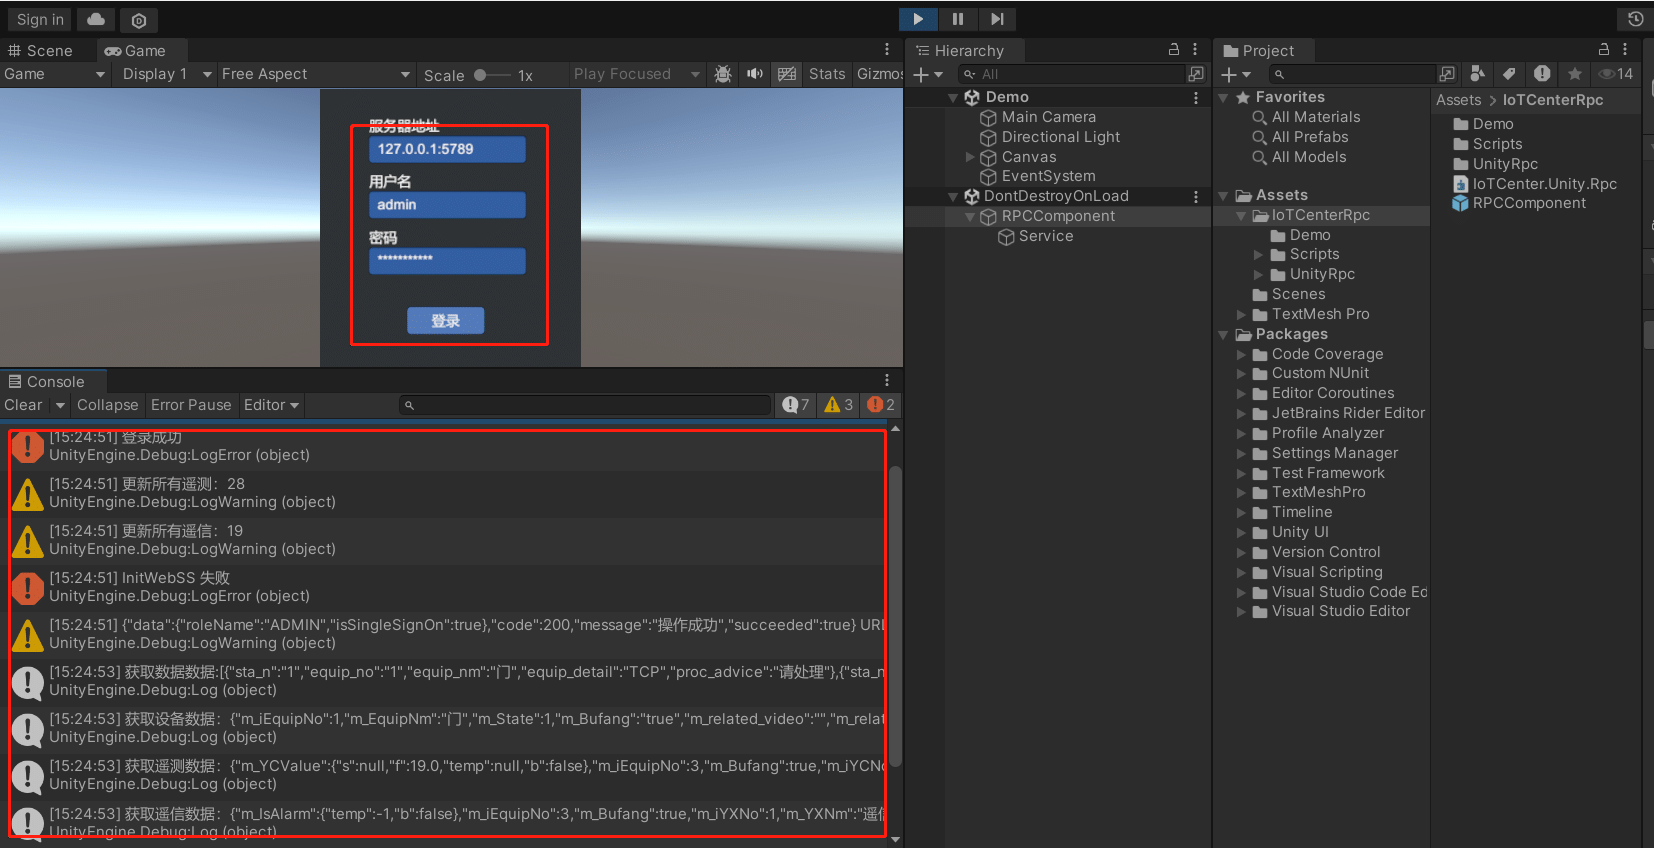Viewport: 1654px width, 848px height.
Task: Expand the Canvas object in Hierarchy
Action: pyautogui.click(x=969, y=157)
